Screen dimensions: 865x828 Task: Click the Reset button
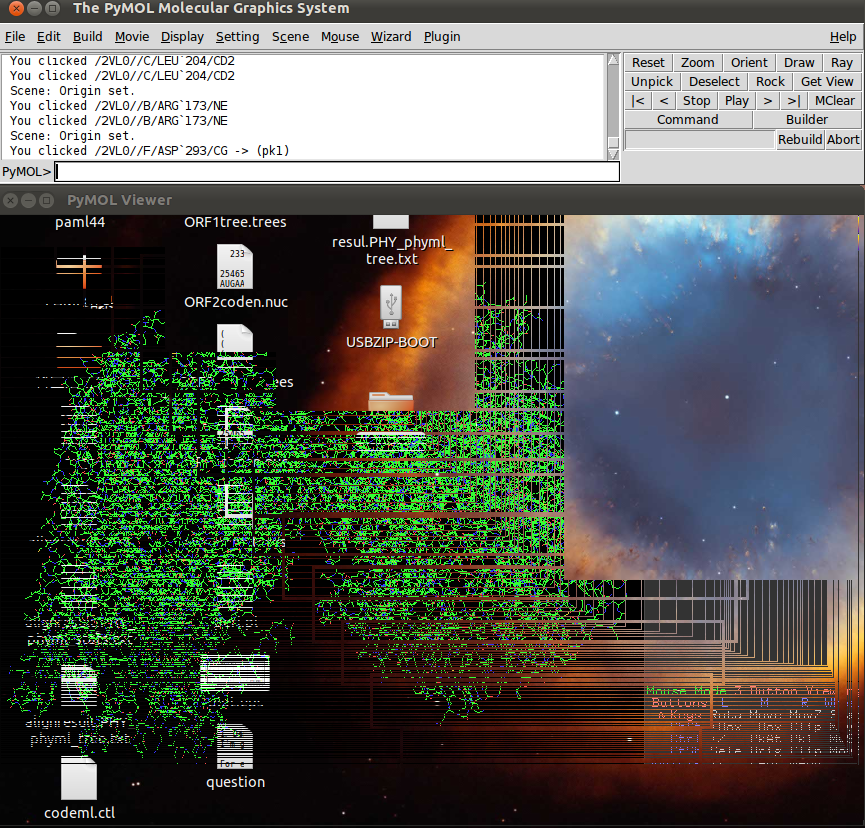(648, 63)
